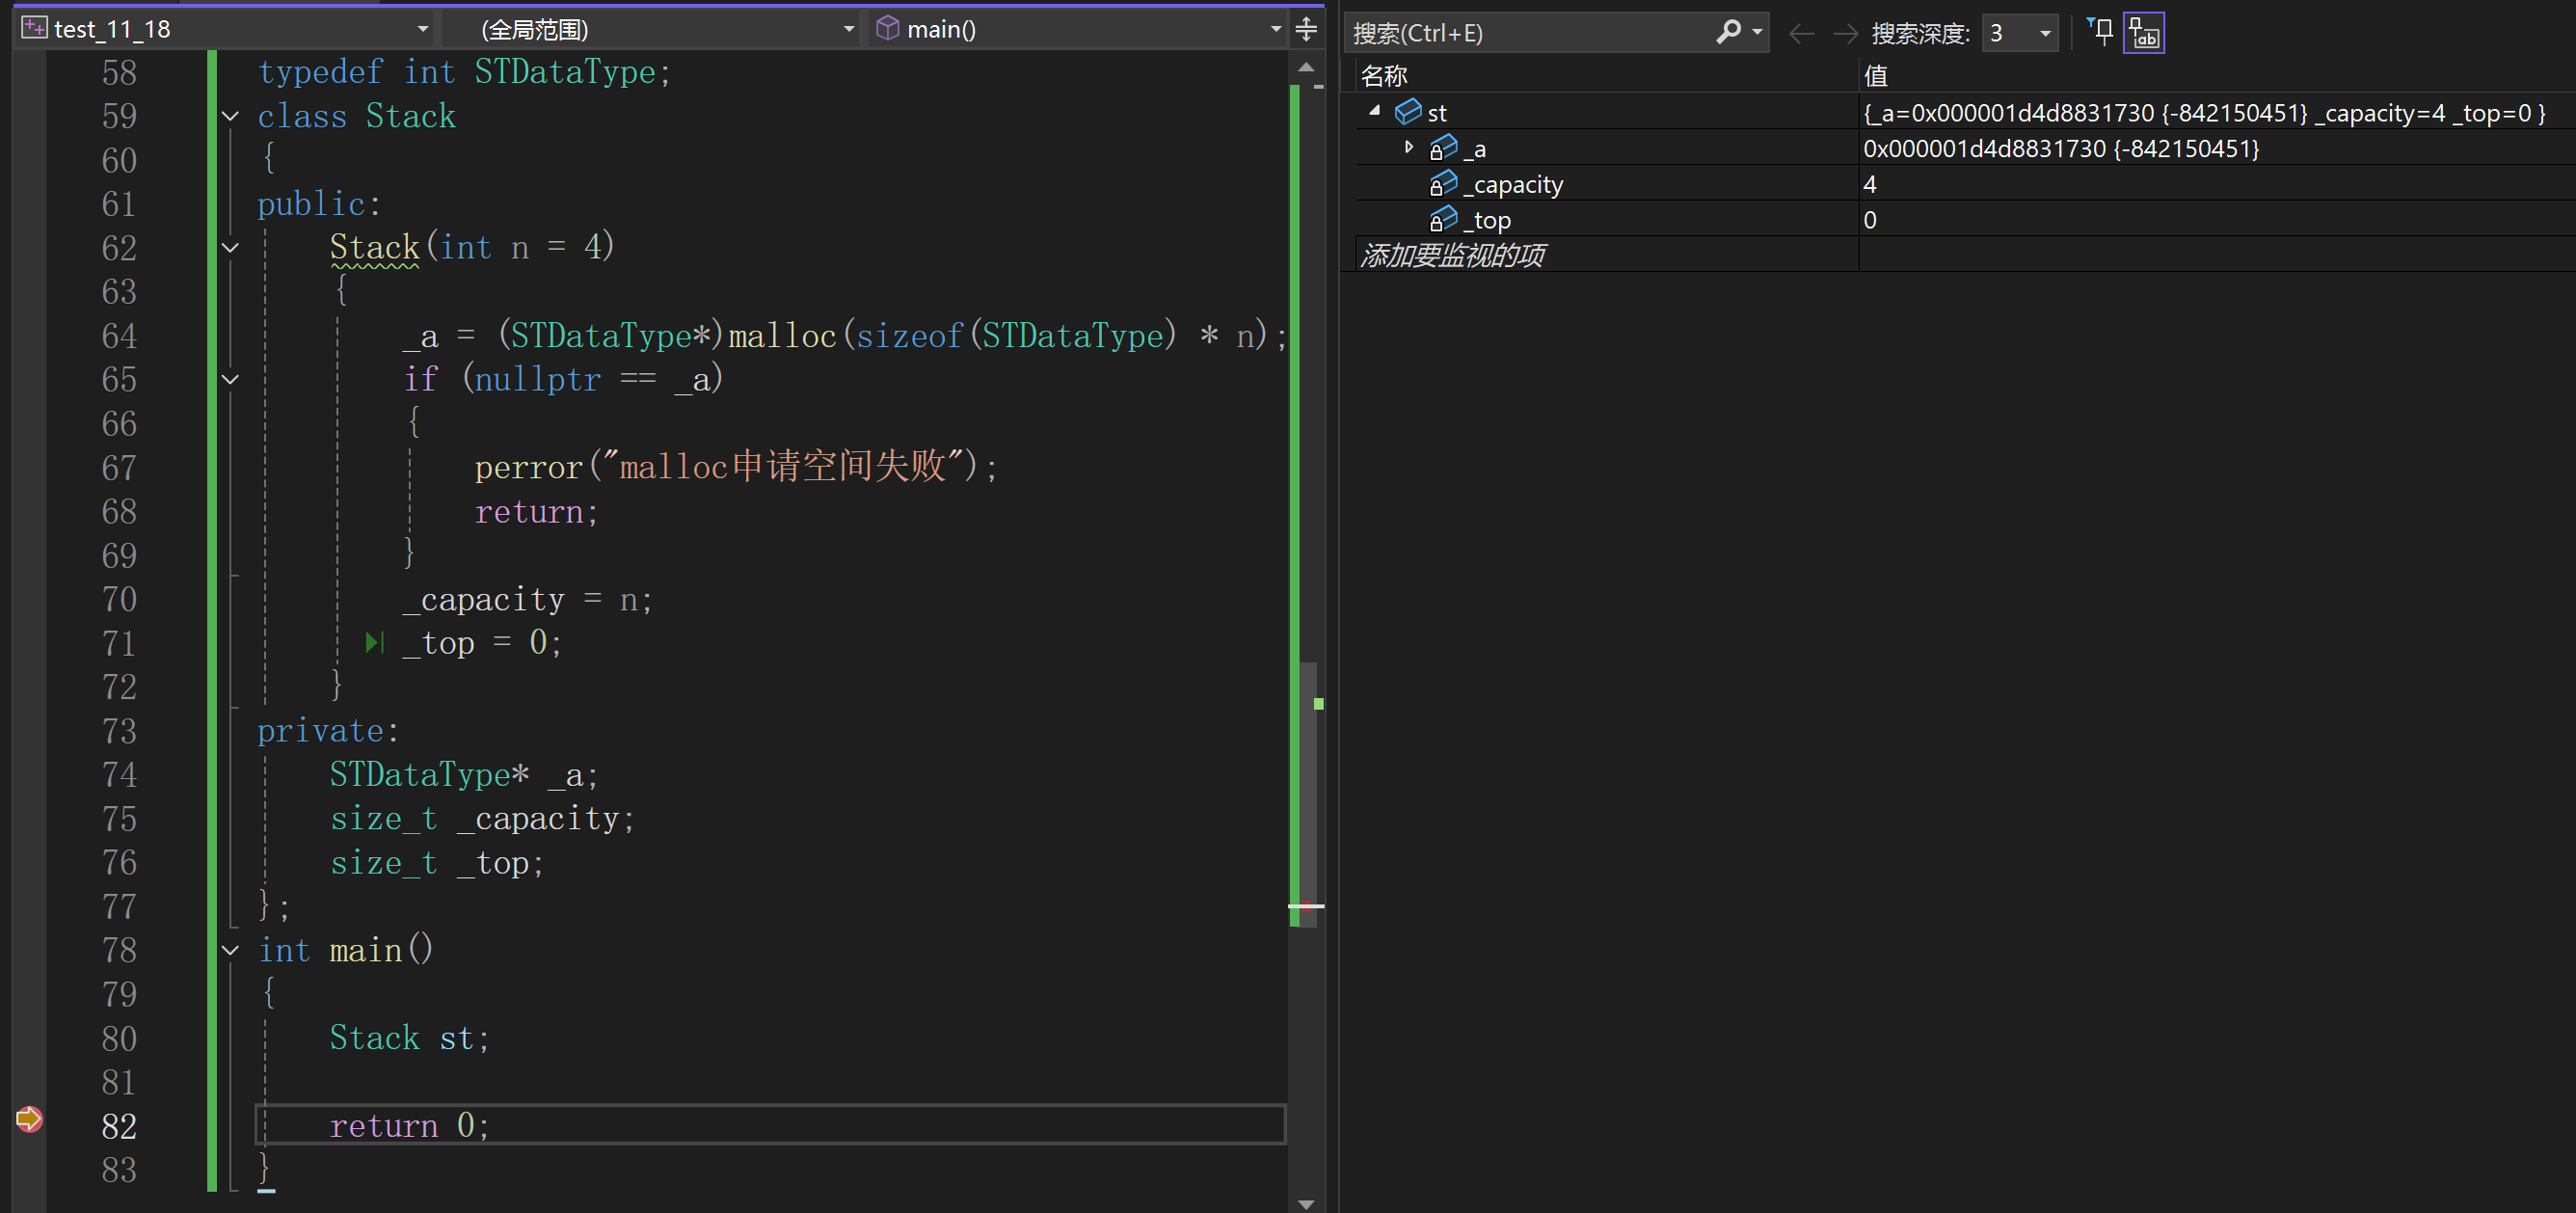Click the add item to watch row

click(x=1453, y=256)
